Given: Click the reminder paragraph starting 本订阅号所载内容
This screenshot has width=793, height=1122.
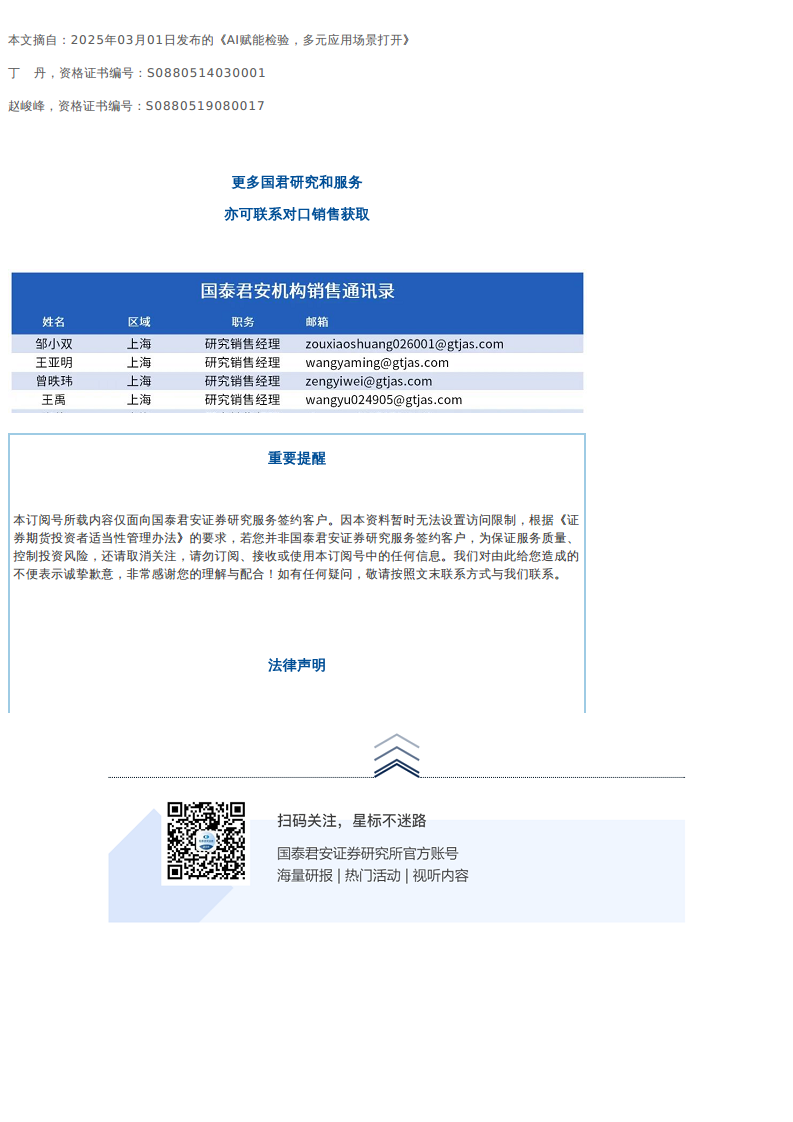Looking at the screenshot, I should 296,547.
